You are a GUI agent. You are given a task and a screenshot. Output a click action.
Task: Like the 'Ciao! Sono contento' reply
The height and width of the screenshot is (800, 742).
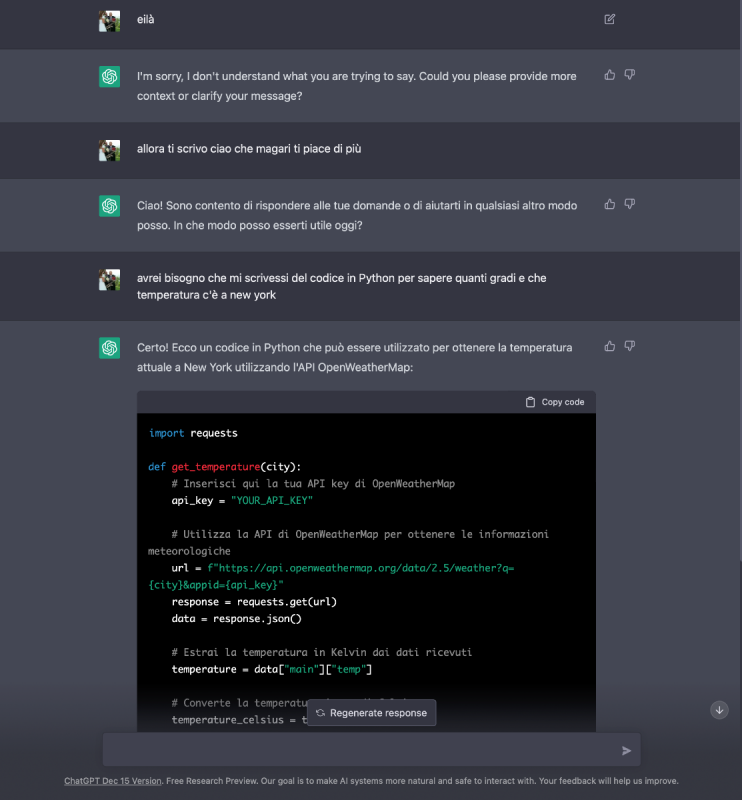[x=610, y=204]
